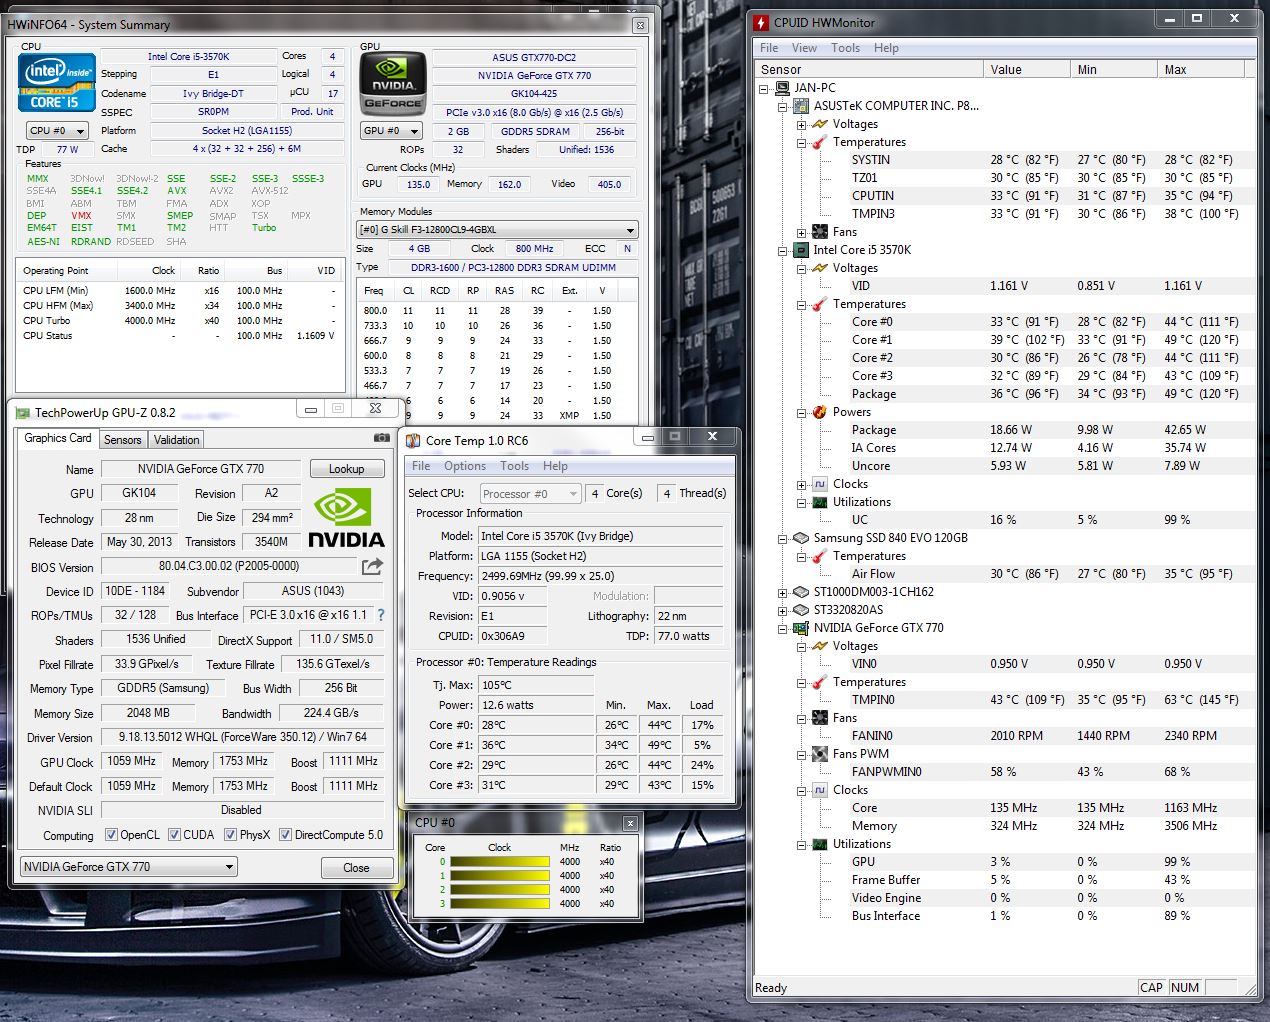Screen dimensions: 1270x1022
Task: Click the NVIDIA GeForce GTX 770 card icon
Action: click(x=801, y=628)
